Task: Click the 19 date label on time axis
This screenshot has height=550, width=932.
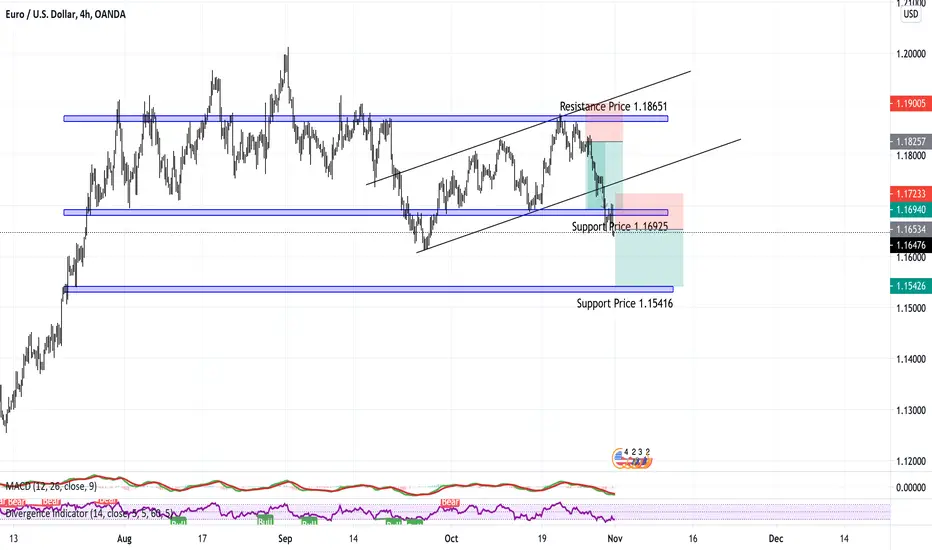Action: click(541, 539)
